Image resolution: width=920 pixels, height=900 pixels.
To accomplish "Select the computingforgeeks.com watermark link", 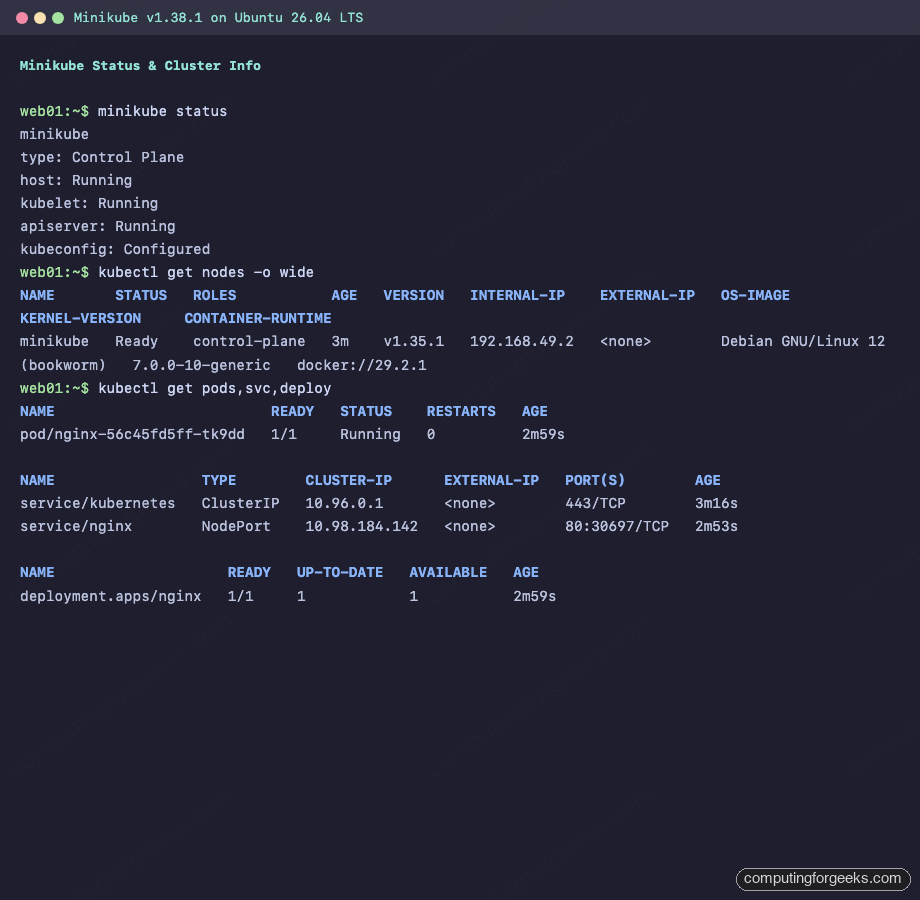I will pos(822,879).
